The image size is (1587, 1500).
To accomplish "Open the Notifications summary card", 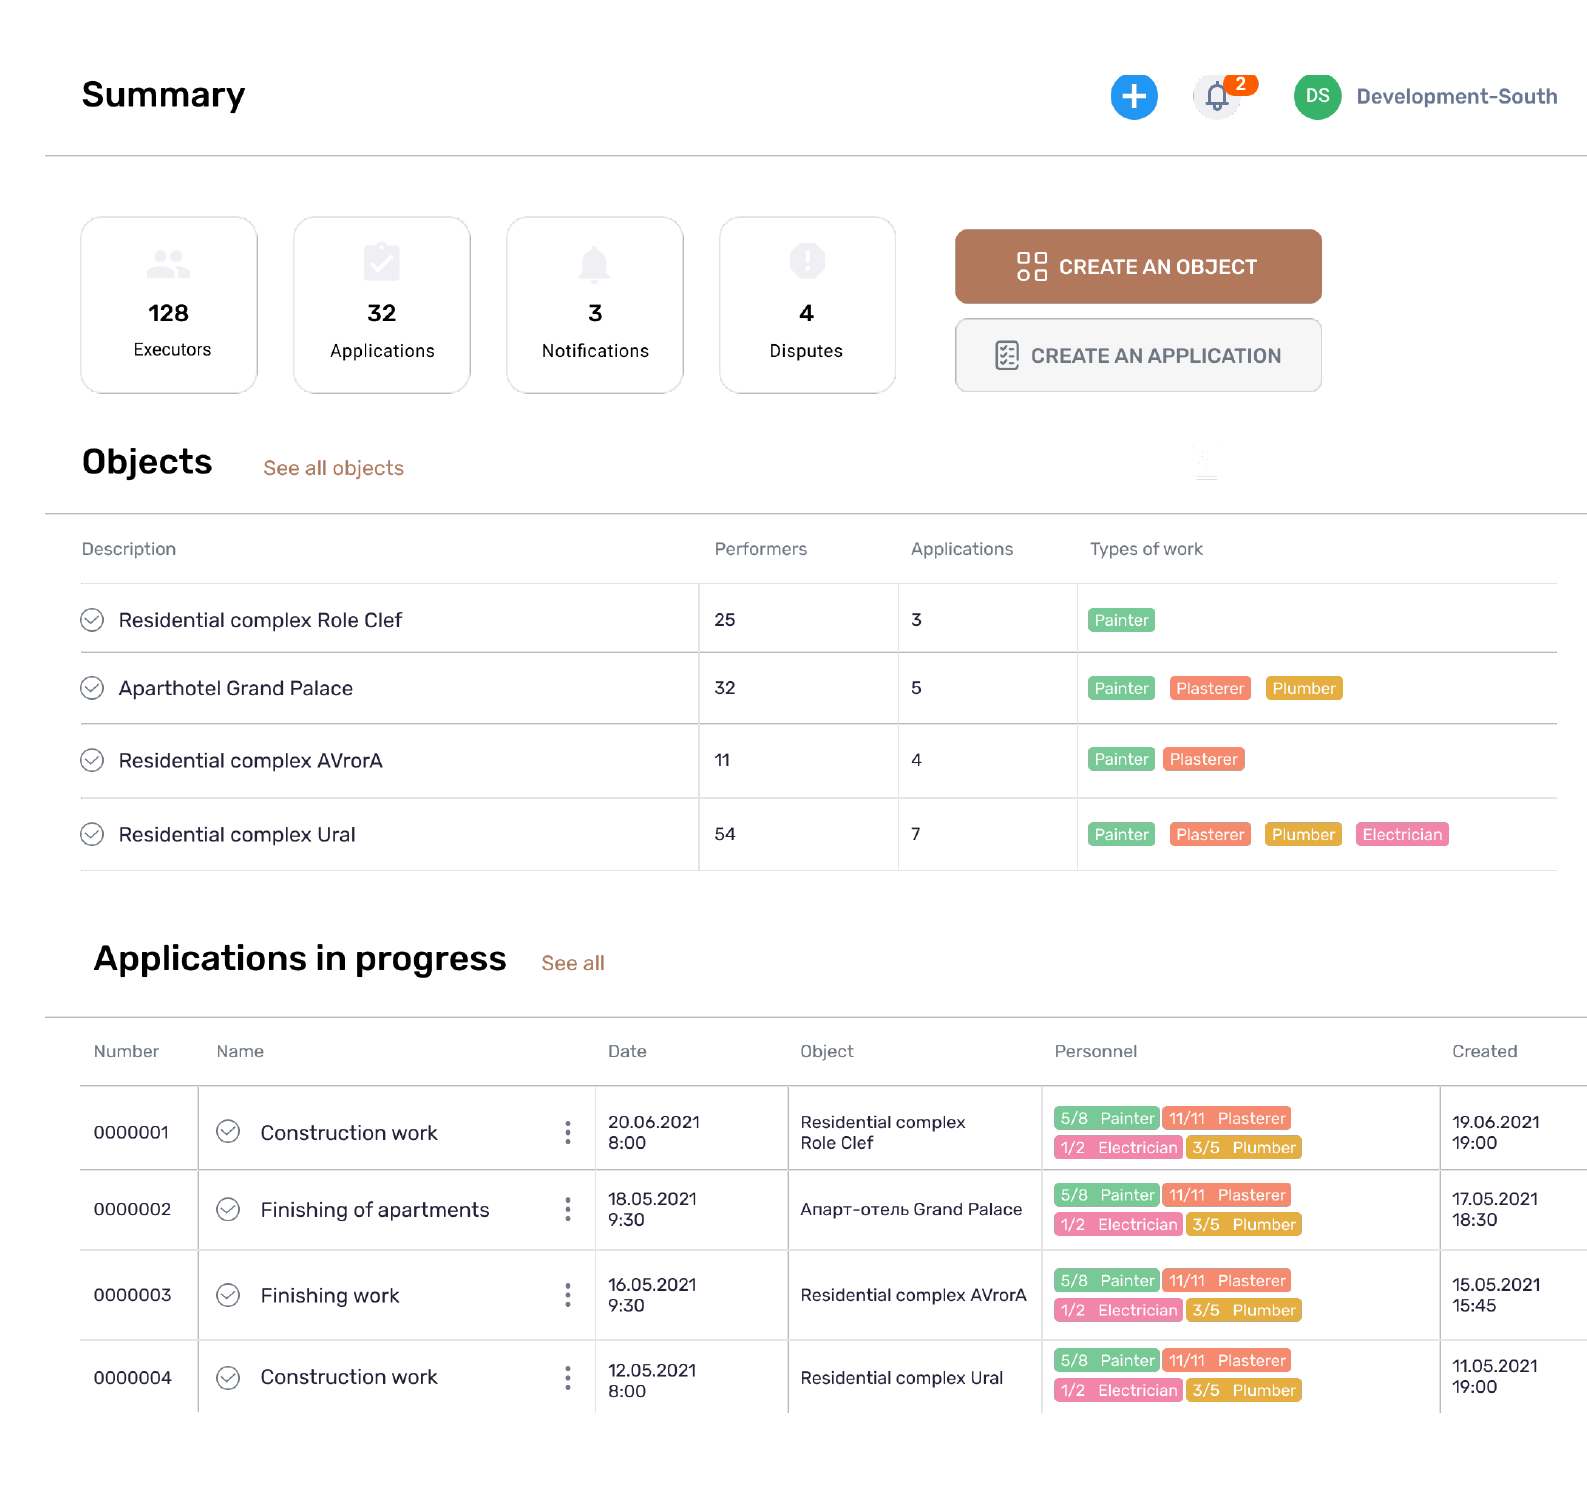I will point(595,305).
